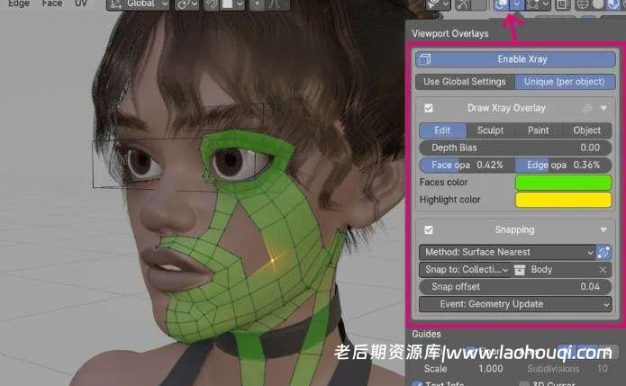626x386 pixels.
Task: Collapse the Snapping section arrow
Action: [x=603, y=230]
